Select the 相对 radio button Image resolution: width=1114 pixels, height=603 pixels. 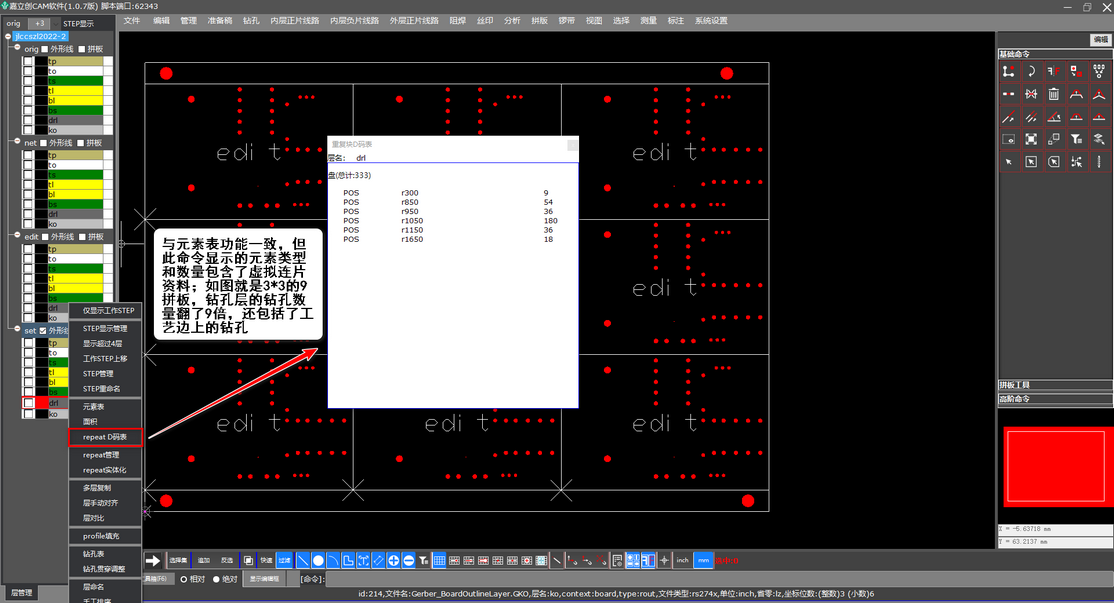click(x=183, y=579)
